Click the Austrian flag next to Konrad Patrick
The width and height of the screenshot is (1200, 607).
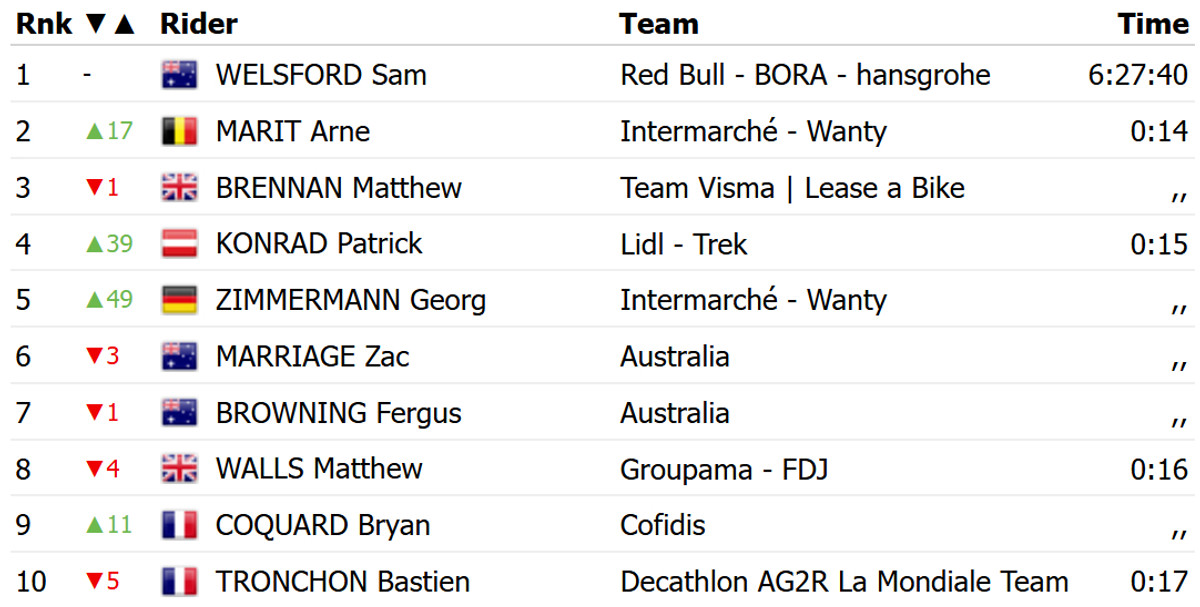(x=179, y=244)
